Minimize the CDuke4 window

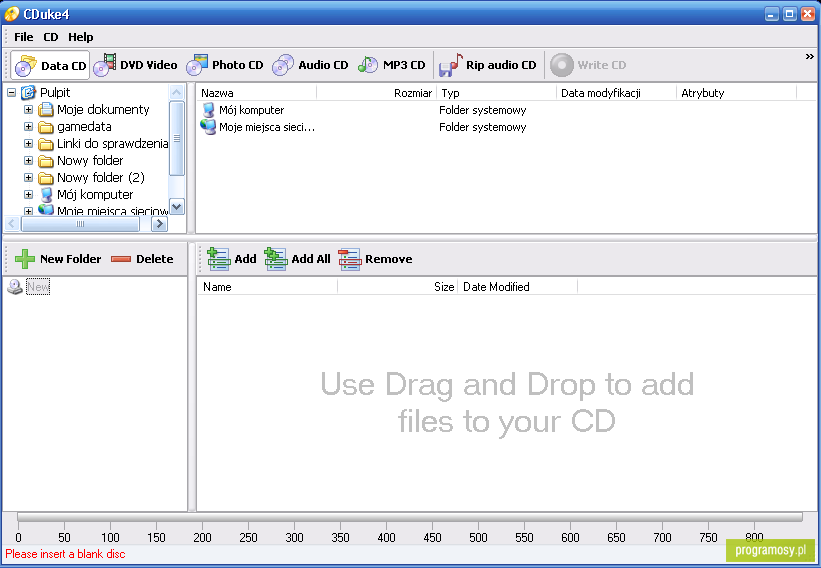tap(772, 14)
